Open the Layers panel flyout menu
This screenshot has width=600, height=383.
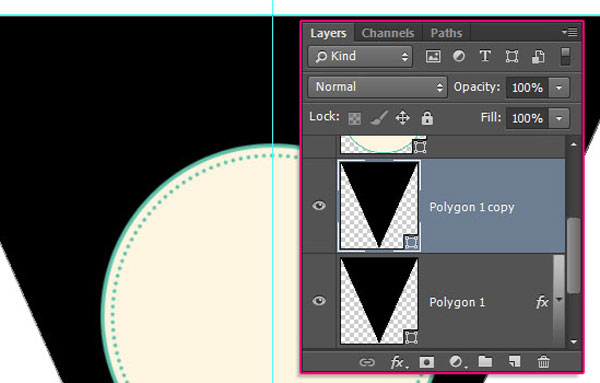pos(570,32)
